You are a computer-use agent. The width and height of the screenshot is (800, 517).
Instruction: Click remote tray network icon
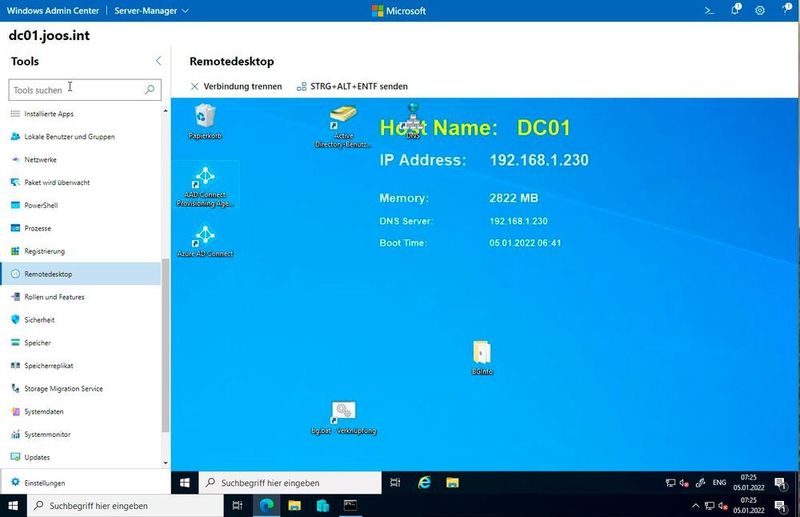click(x=670, y=482)
